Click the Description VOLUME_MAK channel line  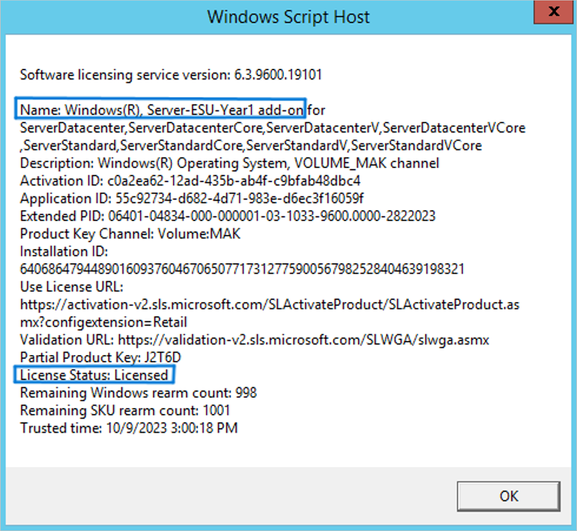[230, 163]
